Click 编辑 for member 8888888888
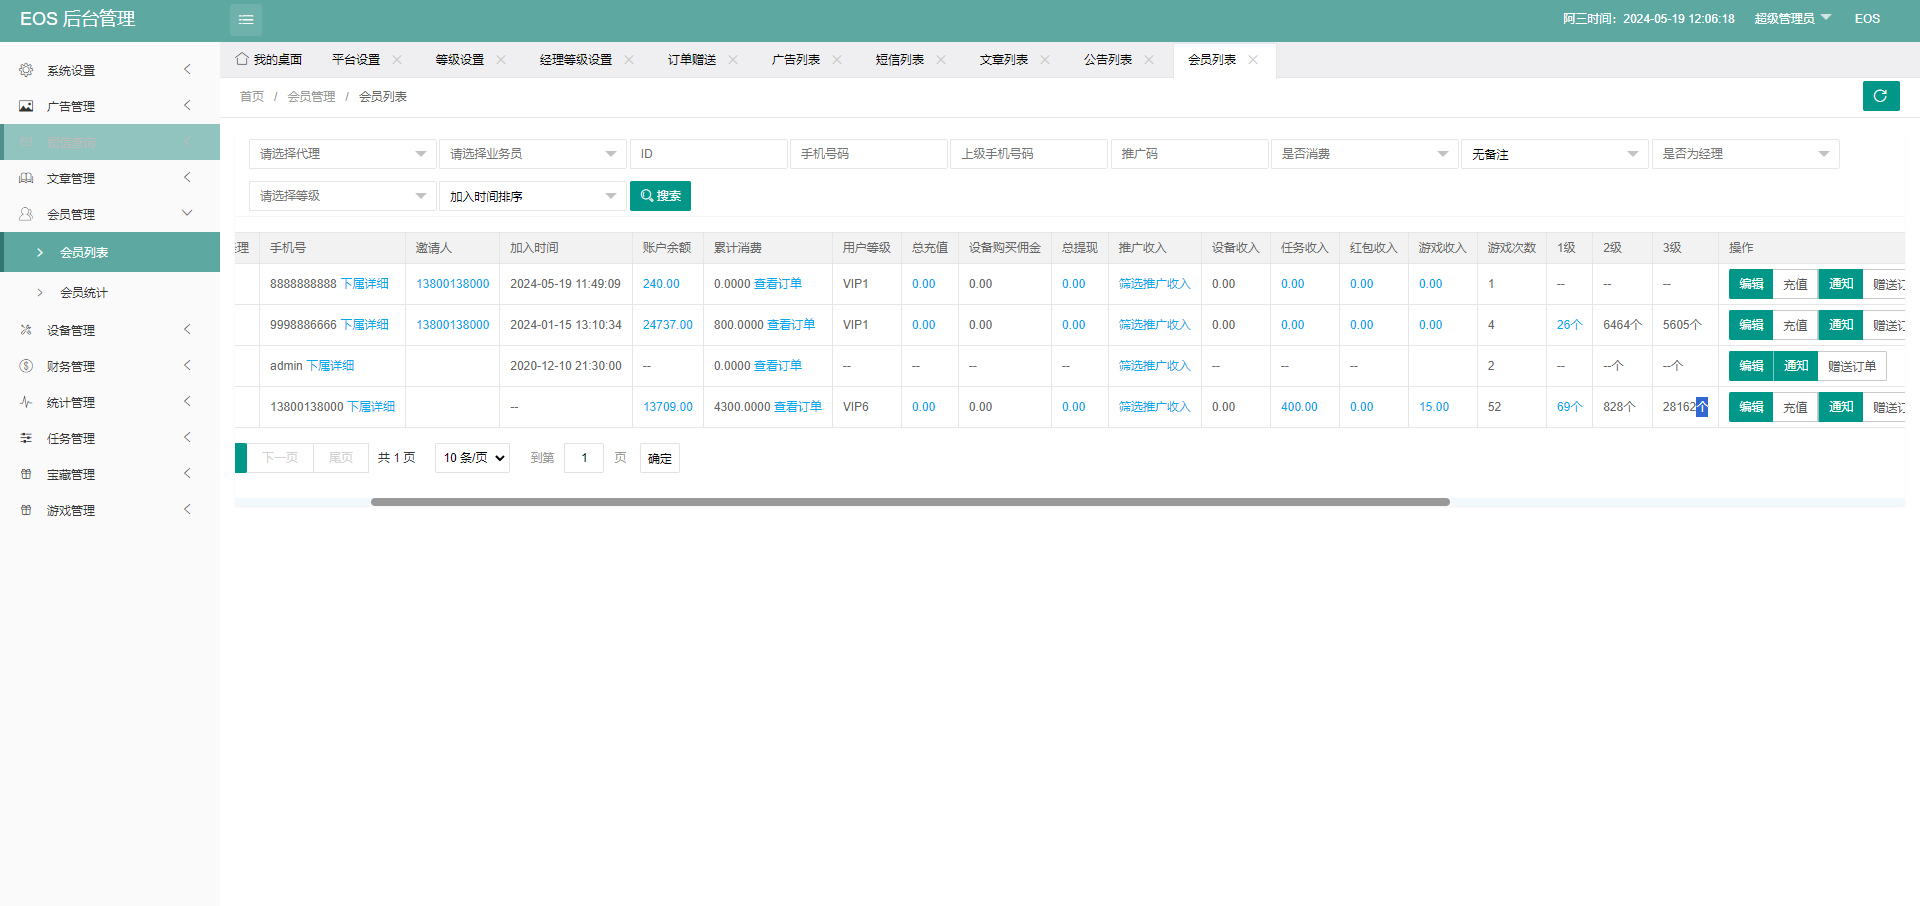Screen dimensions: 1920x906 pyautogui.click(x=1750, y=284)
